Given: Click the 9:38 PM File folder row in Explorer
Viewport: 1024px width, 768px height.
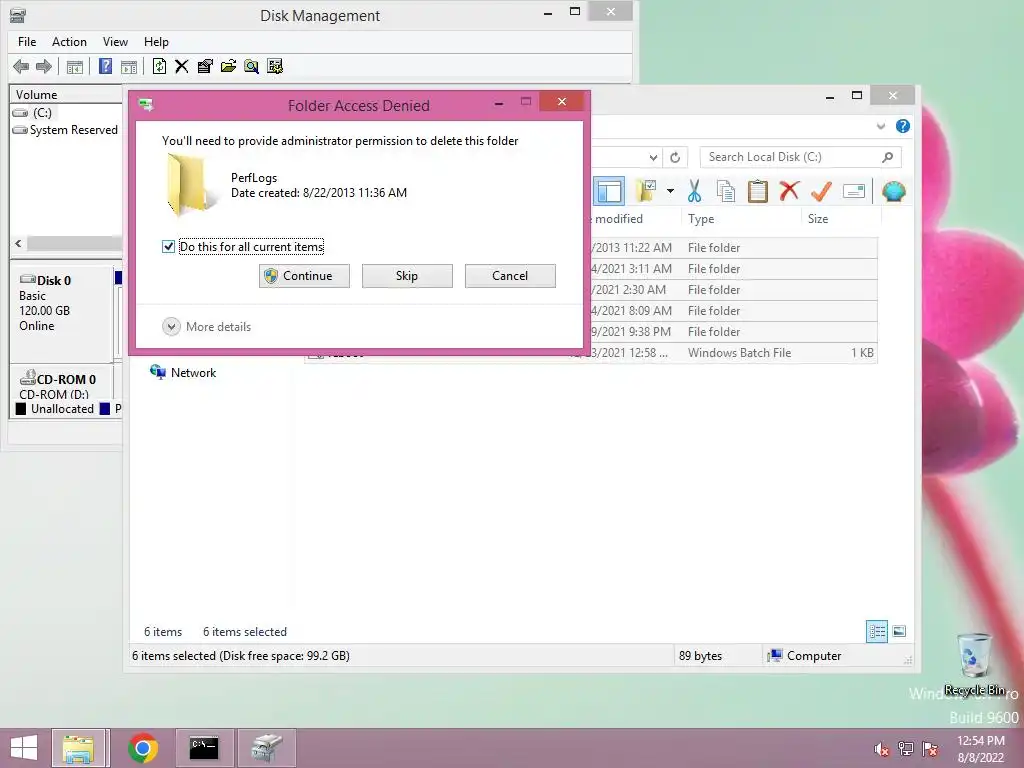Looking at the screenshot, I should [x=733, y=332].
